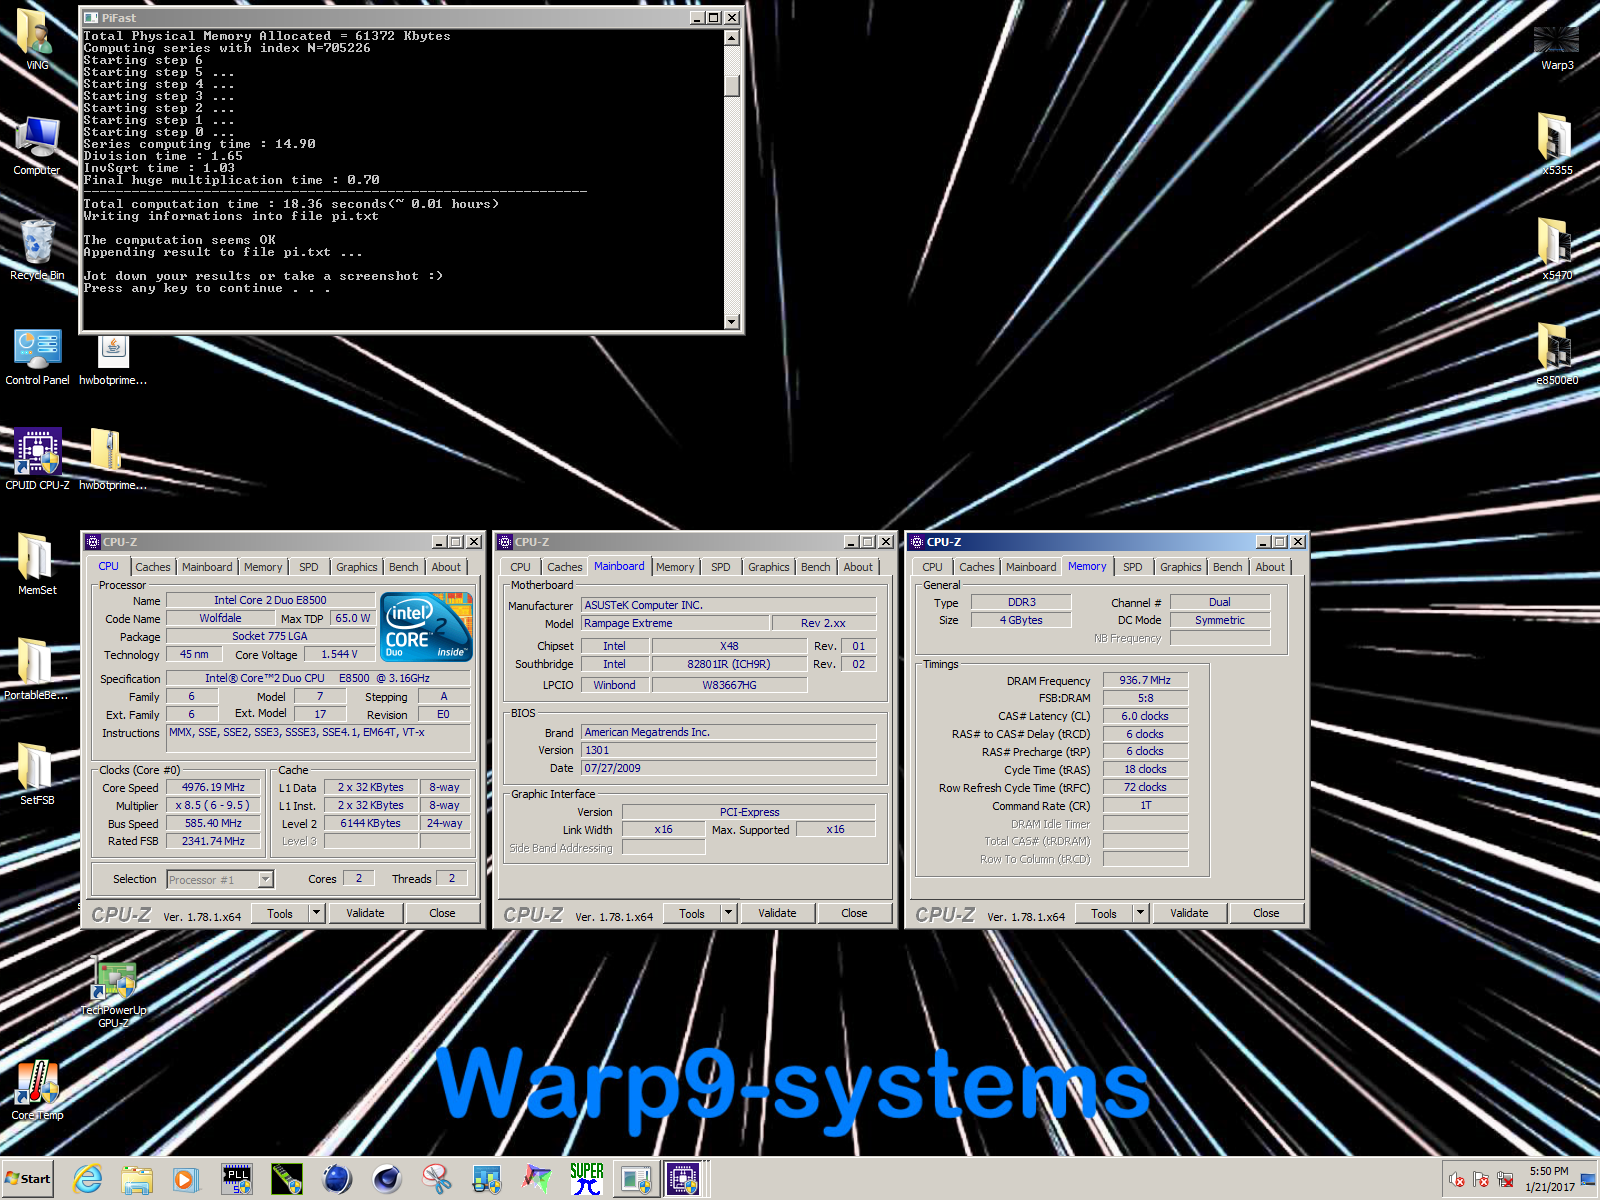The width and height of the screenshot is (1600, 1200).
Task: Open the Recycle Bin icon
Action: [37, 249]
